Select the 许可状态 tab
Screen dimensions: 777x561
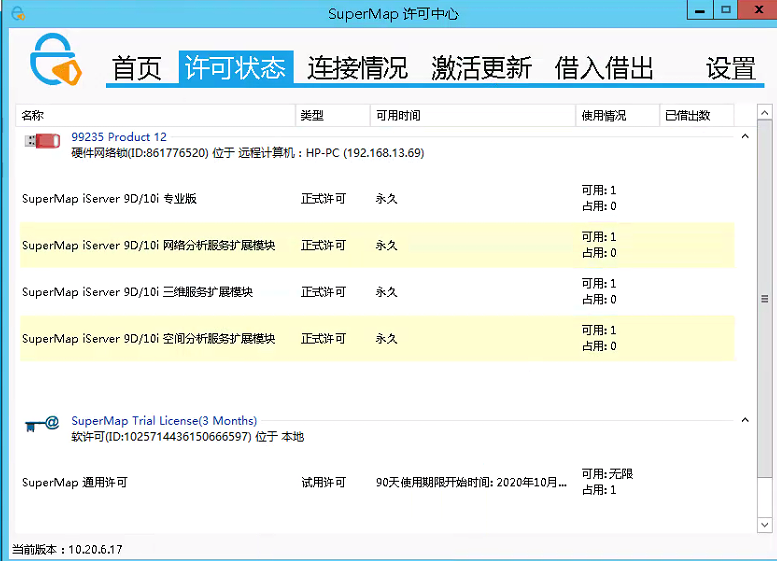(236, 67)
